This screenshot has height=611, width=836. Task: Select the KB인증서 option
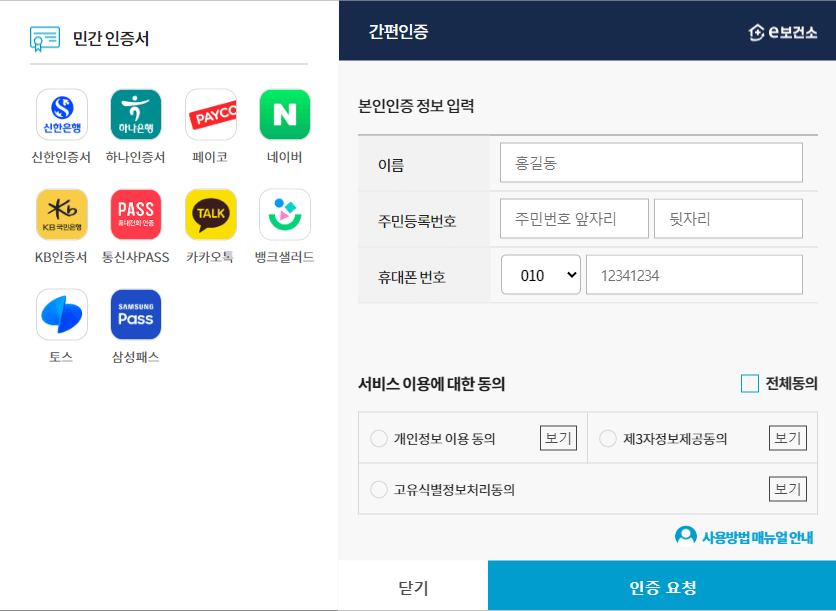coord(62,214)
